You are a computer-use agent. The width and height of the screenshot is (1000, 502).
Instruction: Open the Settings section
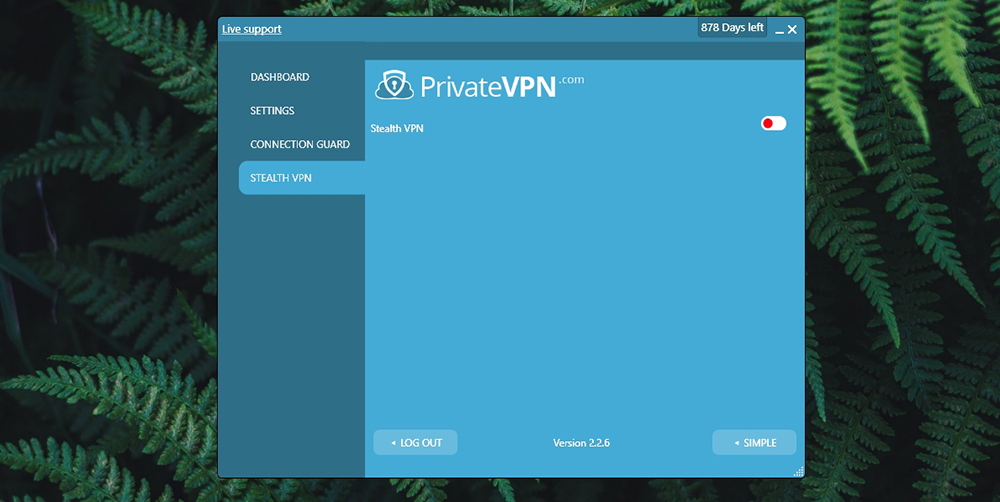pyautogui.click(x=272, y=111)
